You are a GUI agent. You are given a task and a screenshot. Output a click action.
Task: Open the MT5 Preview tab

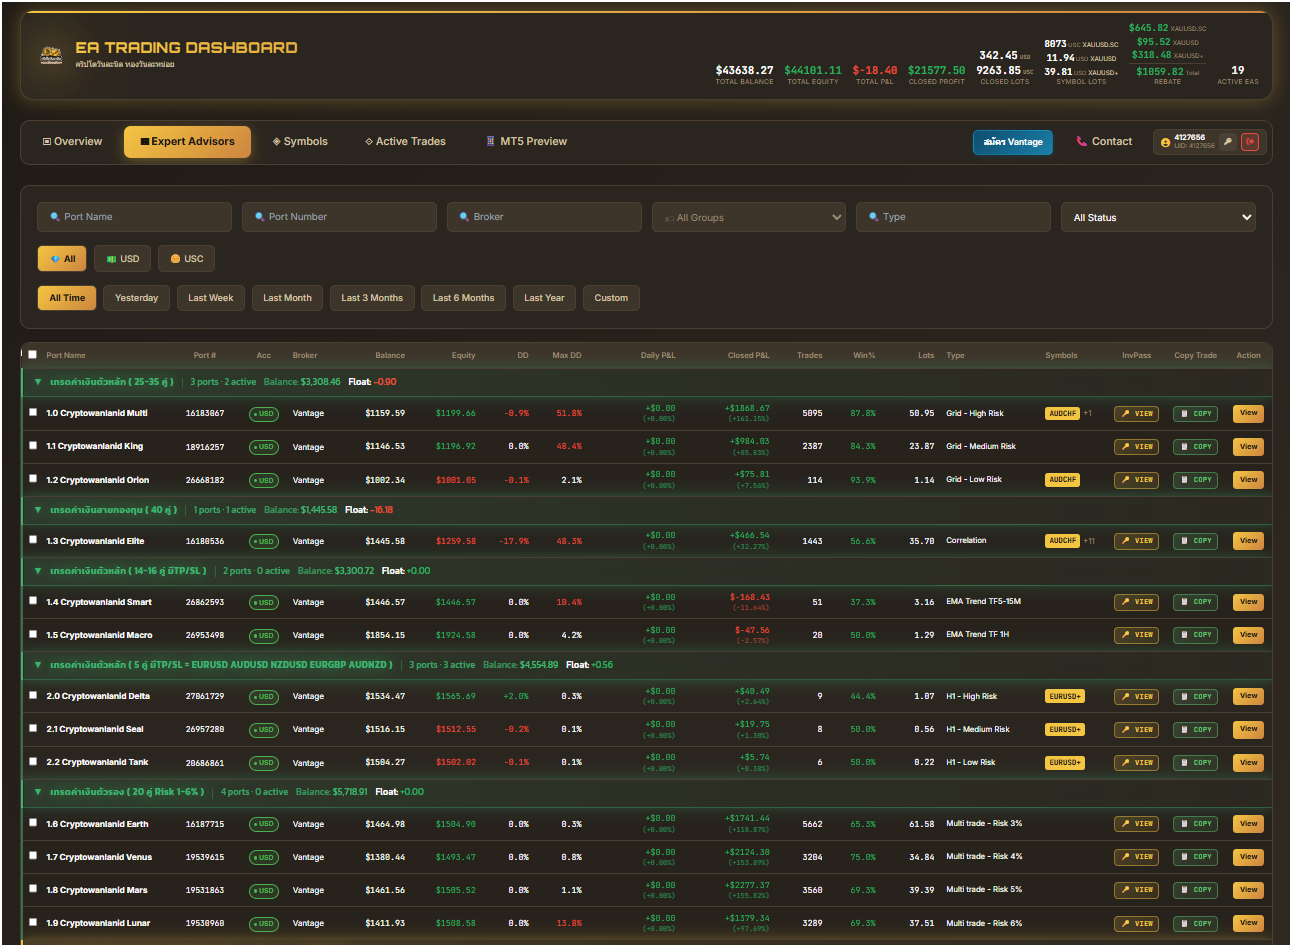[x=526, y=142]
